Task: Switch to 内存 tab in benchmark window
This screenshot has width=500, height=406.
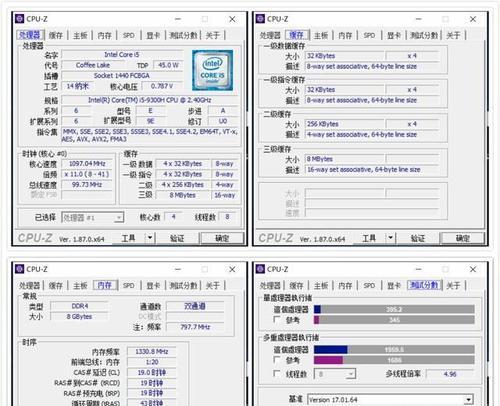Action: click(345, 285)
